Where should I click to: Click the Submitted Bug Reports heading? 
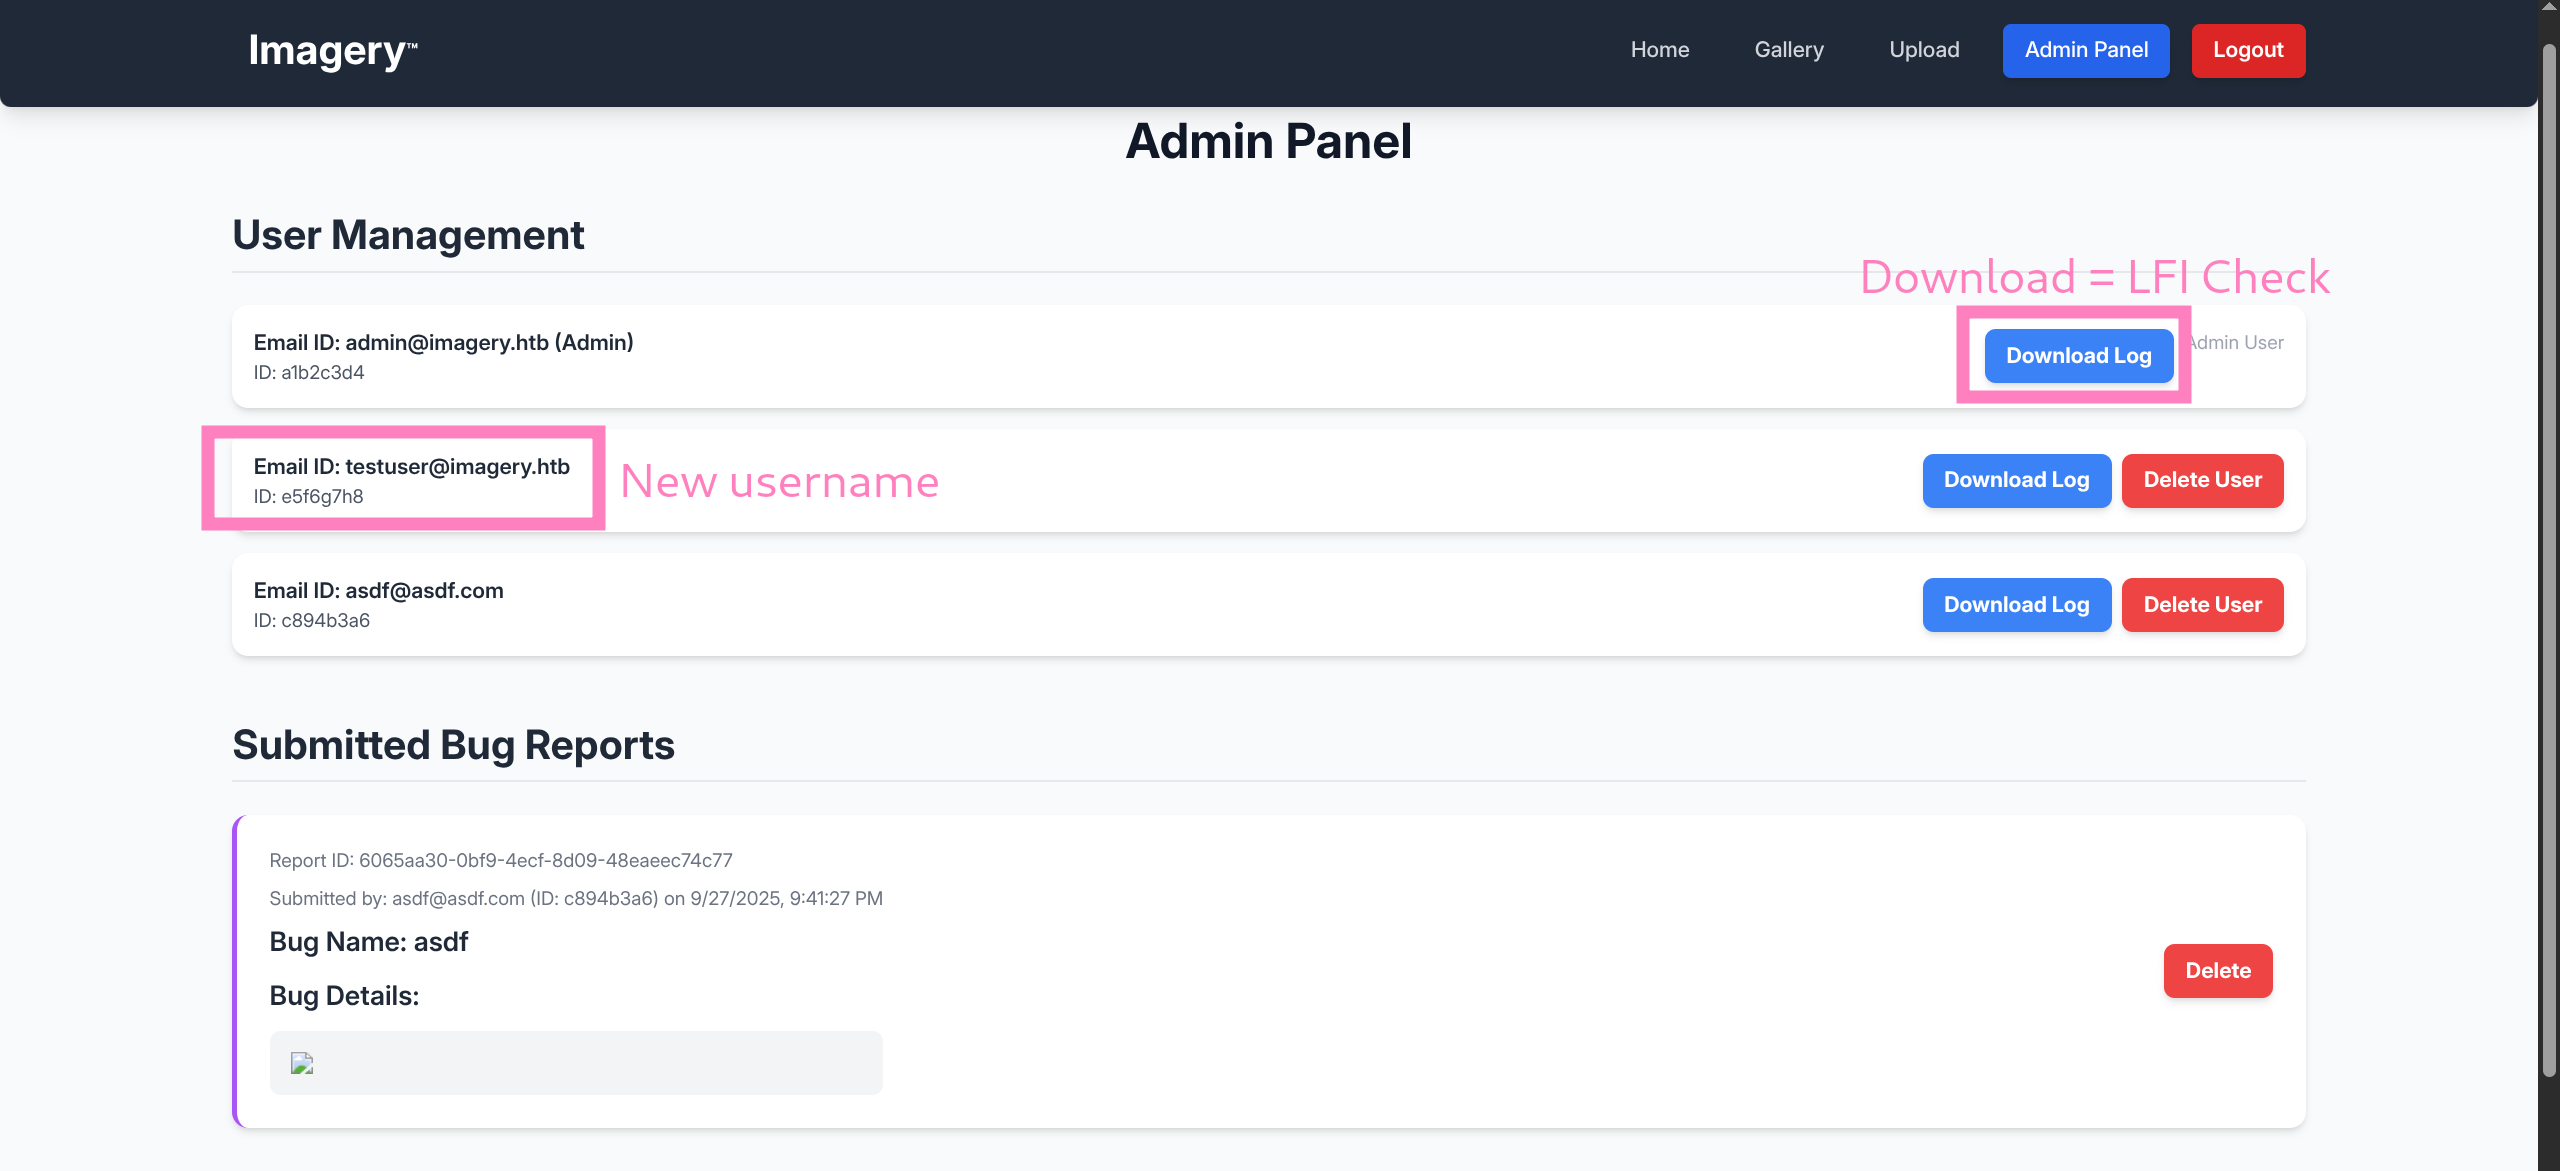click(x=453, y=745)
